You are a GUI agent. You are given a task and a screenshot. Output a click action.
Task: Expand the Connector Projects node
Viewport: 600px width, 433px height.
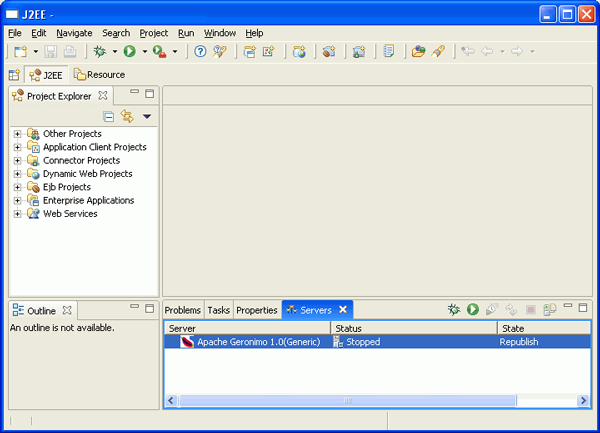click(17, 161)
